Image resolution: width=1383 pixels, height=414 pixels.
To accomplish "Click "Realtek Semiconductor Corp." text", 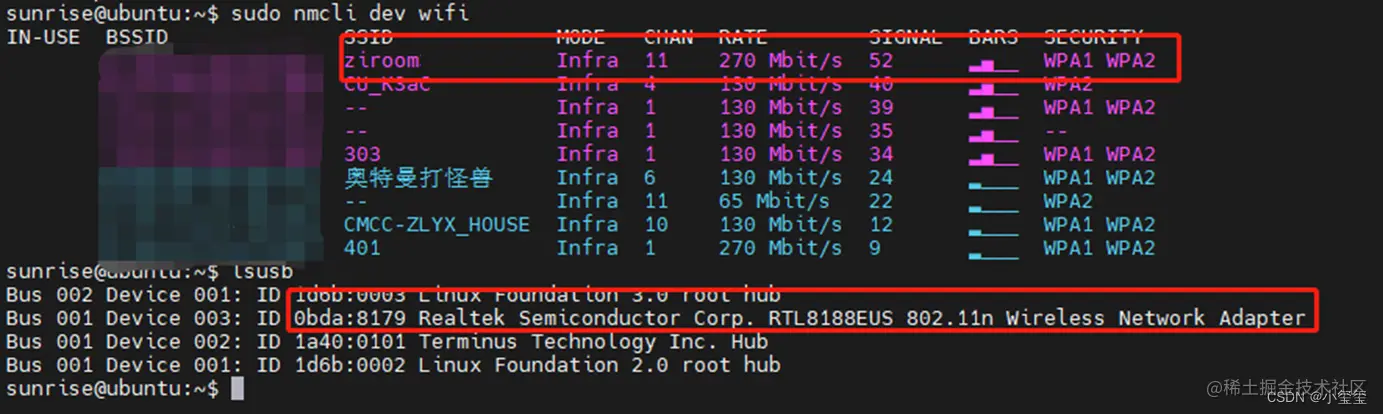I will point(586,318).
